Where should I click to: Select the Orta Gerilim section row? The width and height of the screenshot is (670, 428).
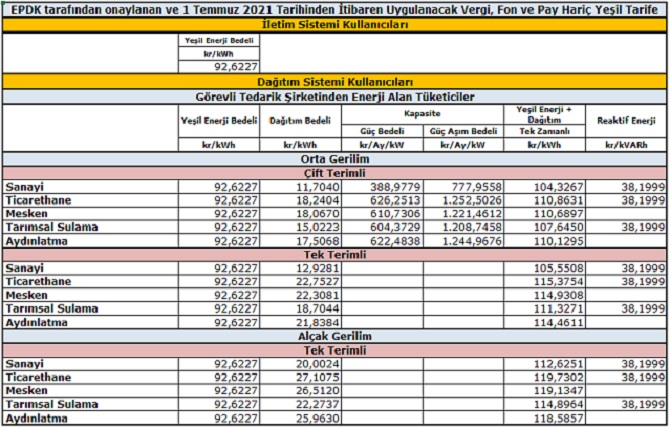(334, 160)
